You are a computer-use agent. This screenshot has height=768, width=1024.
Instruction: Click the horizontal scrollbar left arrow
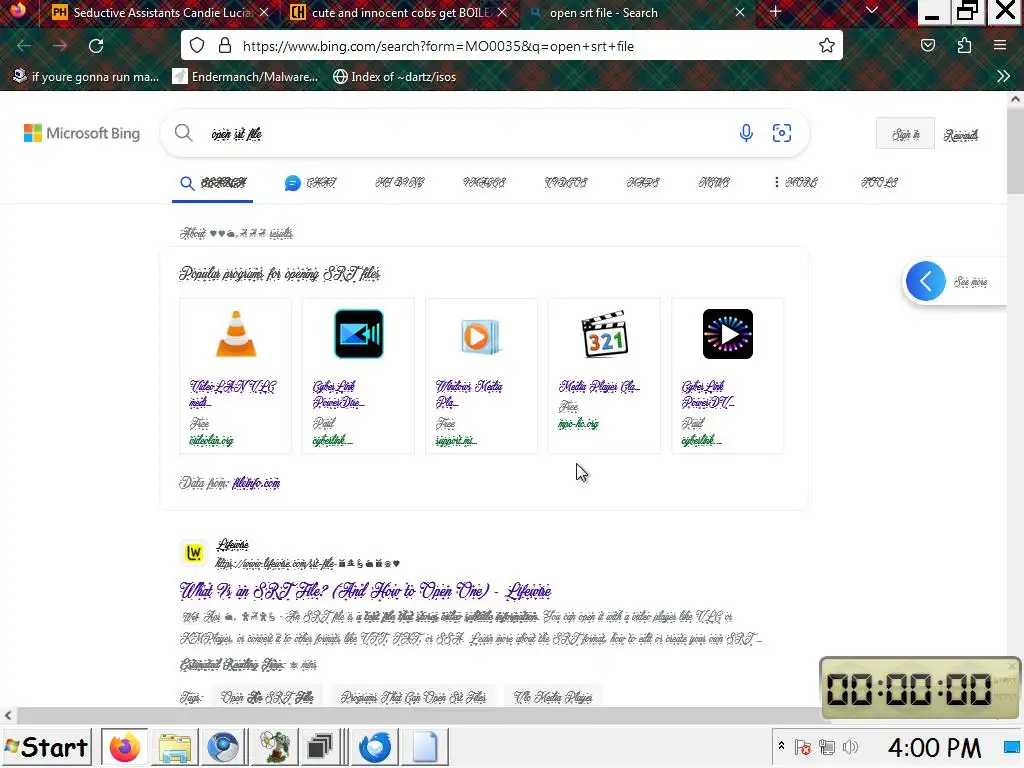[x=8, y=716]
